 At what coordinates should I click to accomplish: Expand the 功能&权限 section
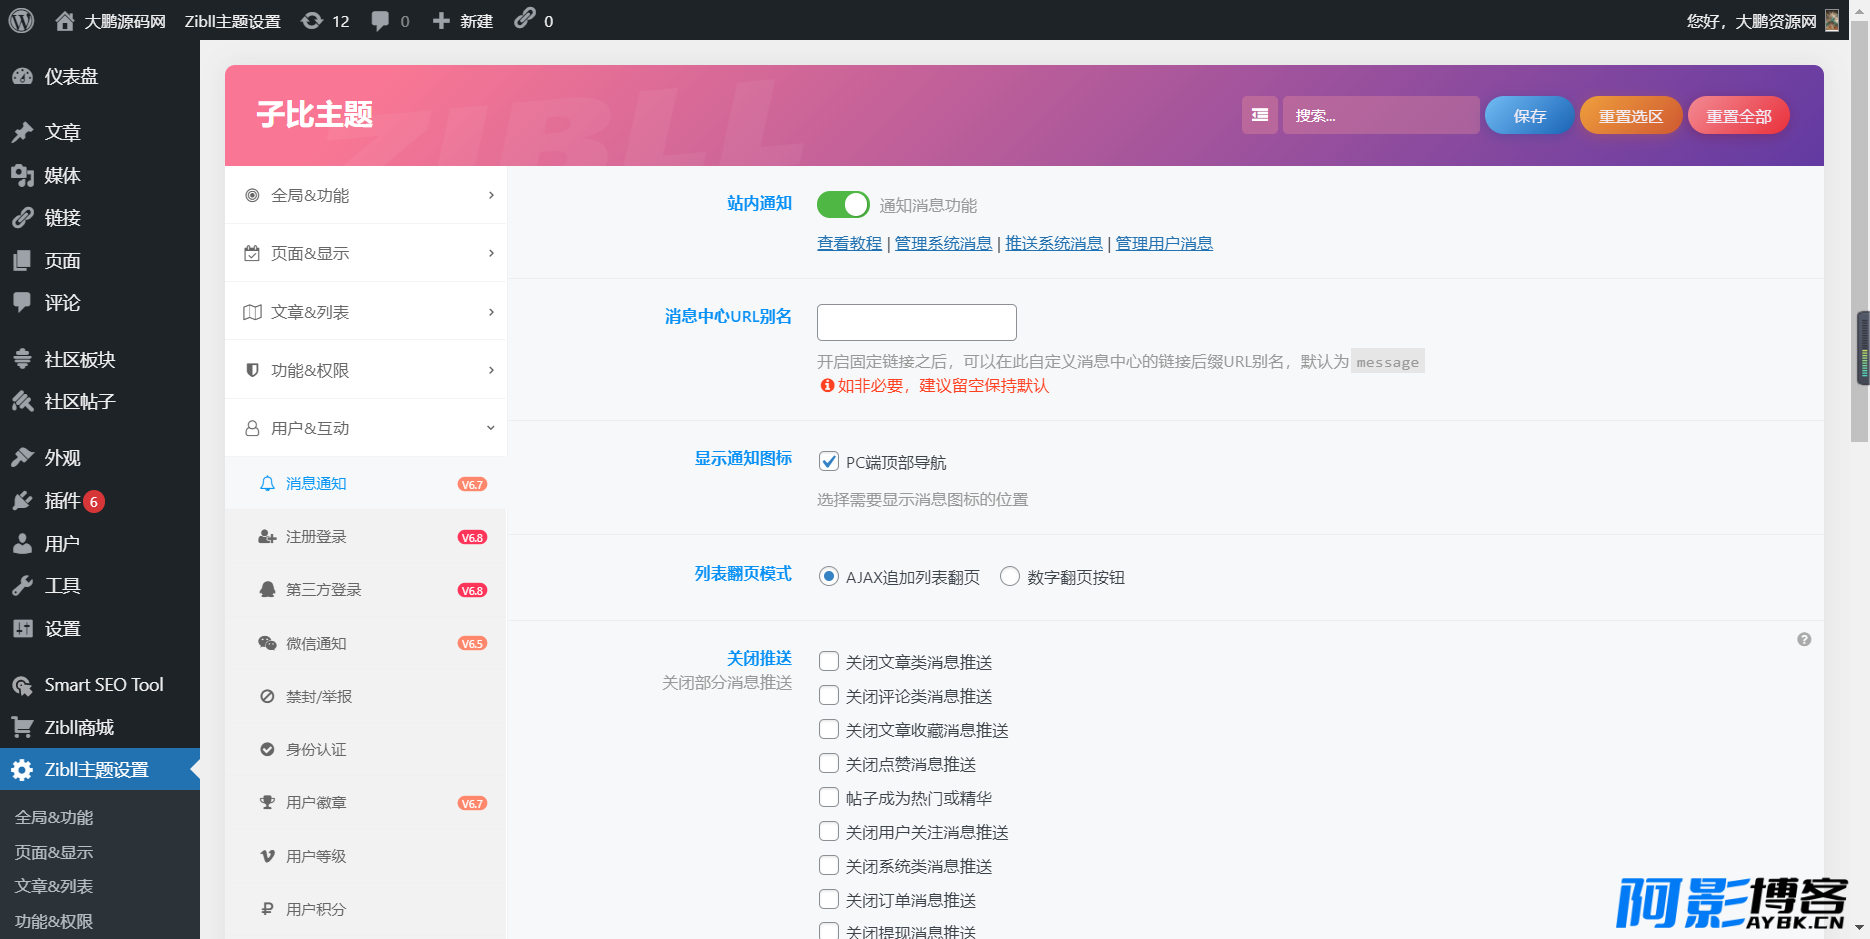[x=366, y=370]
